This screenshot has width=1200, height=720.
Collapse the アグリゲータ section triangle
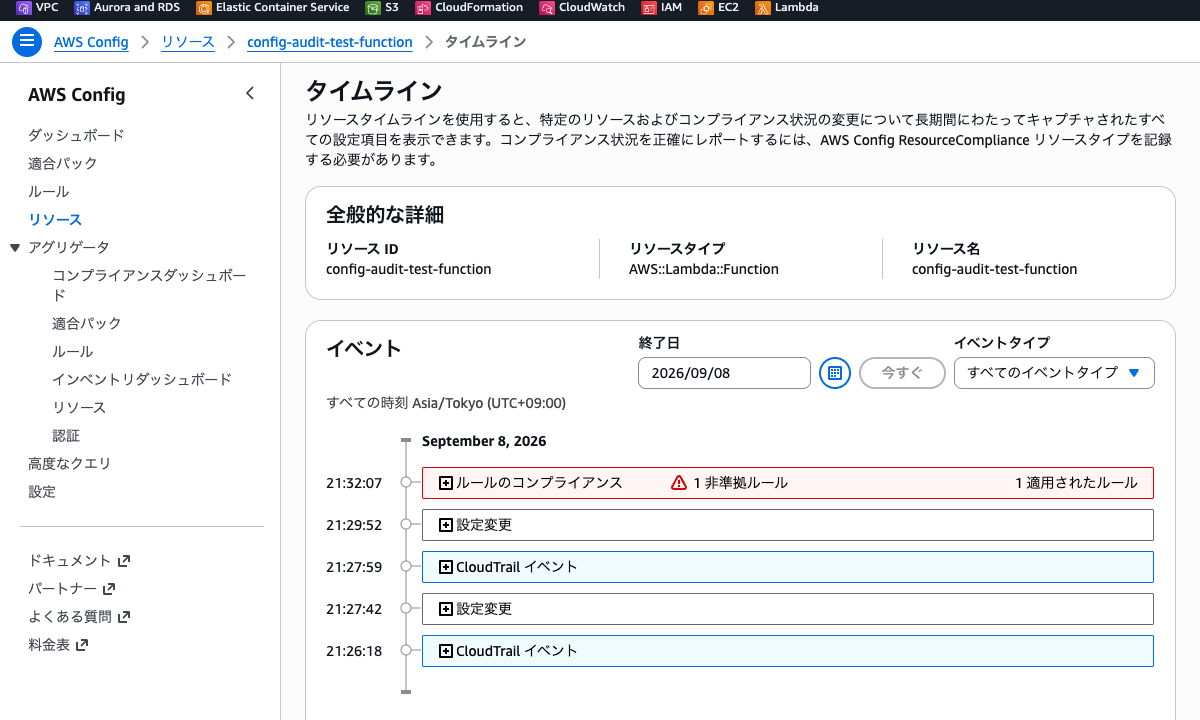coord(15,247)
